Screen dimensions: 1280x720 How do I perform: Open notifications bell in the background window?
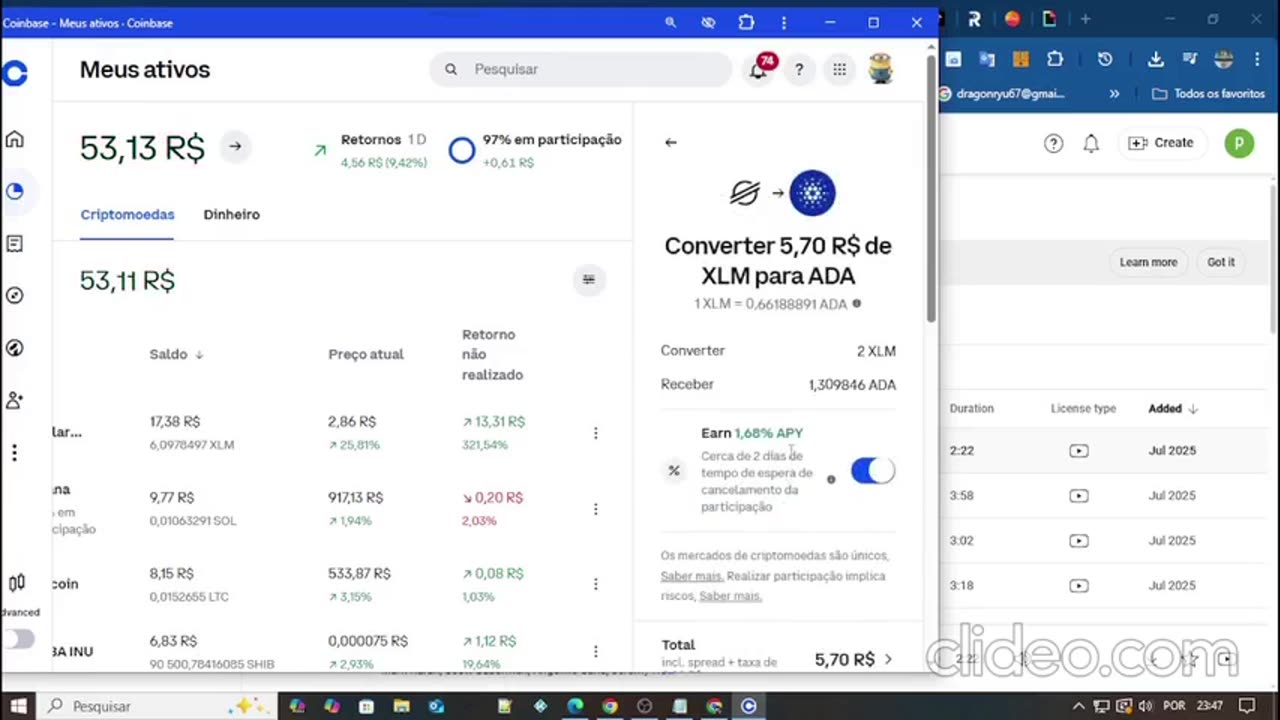1091,143
